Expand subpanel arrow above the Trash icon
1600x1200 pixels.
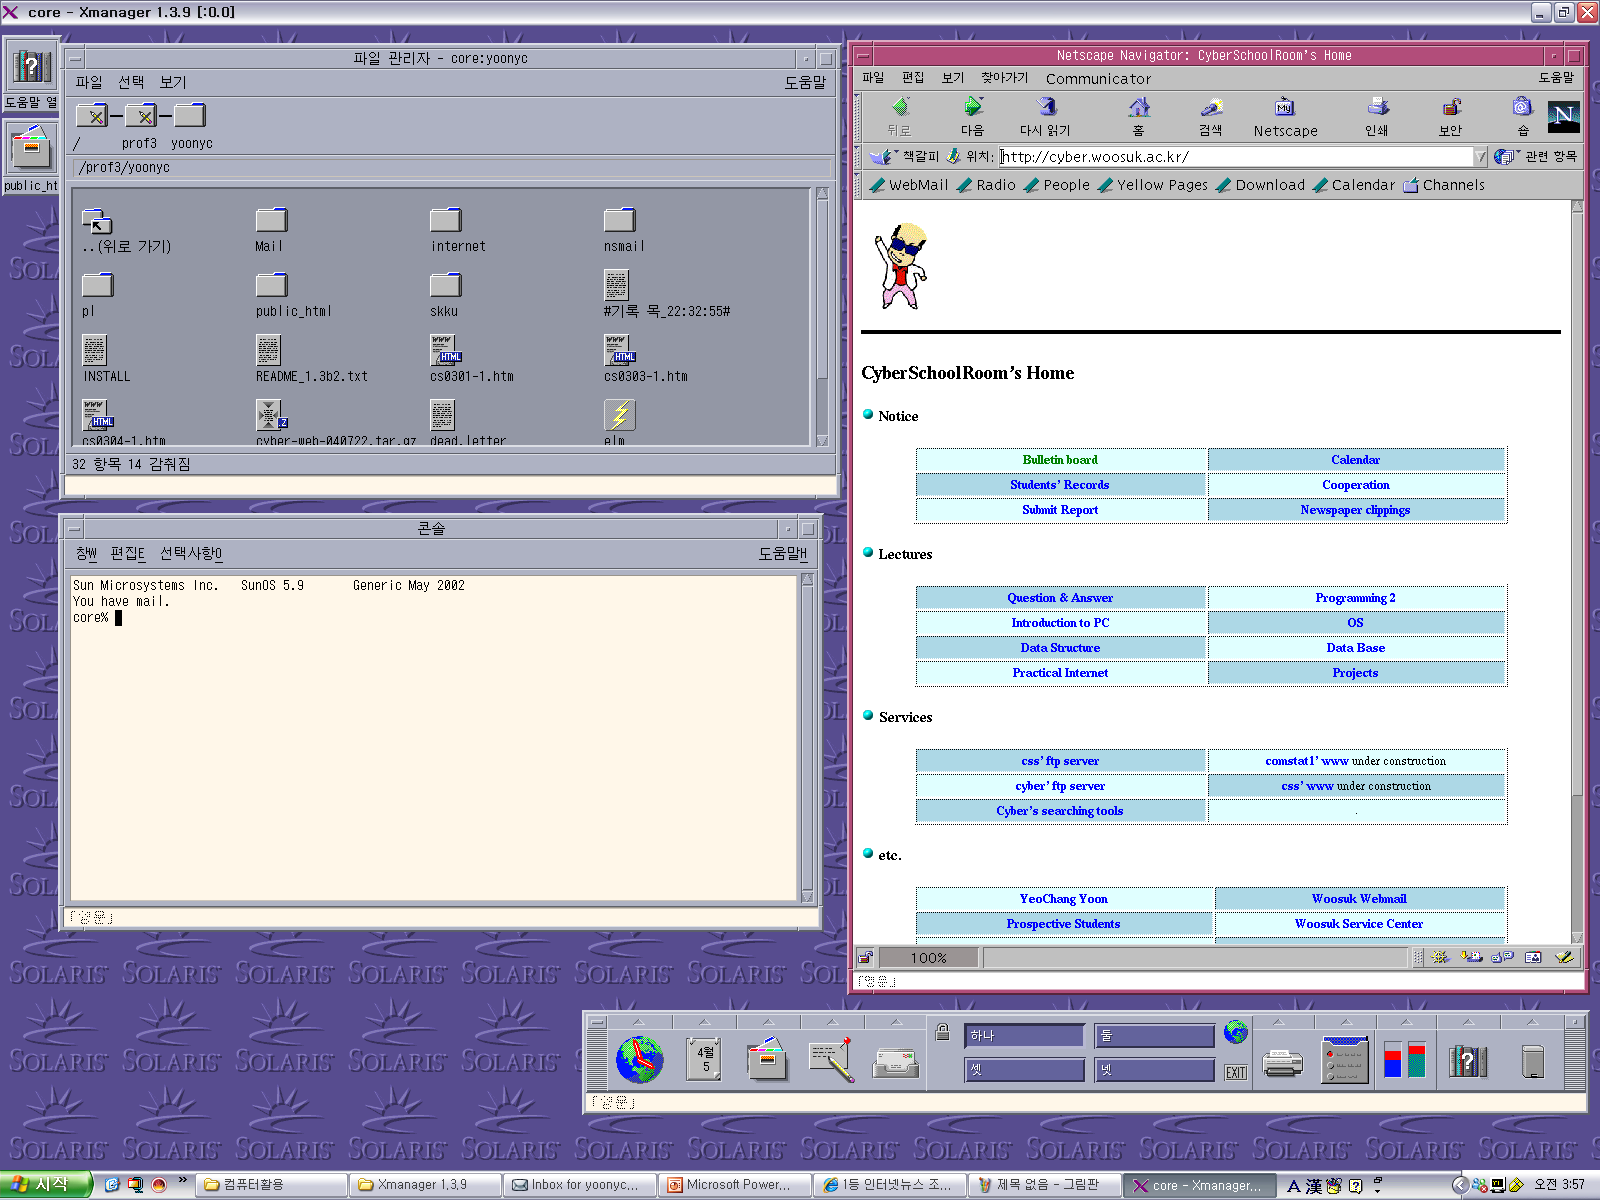click(1532, 1022)
